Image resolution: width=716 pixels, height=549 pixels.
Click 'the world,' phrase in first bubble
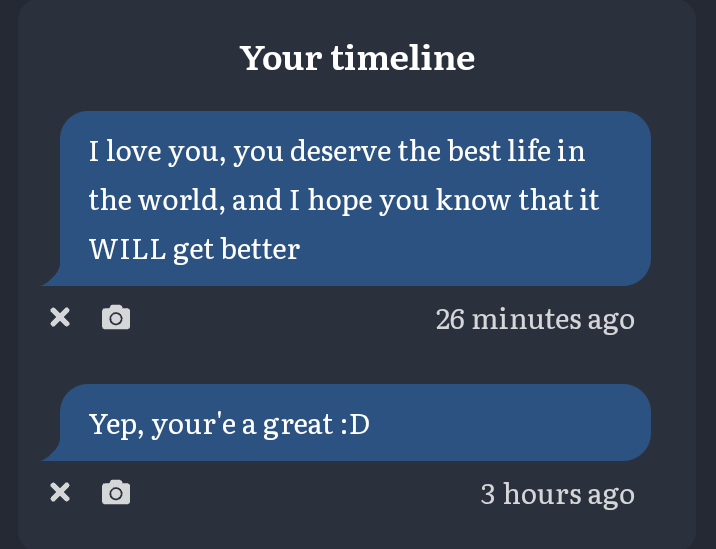coord(157,200)
